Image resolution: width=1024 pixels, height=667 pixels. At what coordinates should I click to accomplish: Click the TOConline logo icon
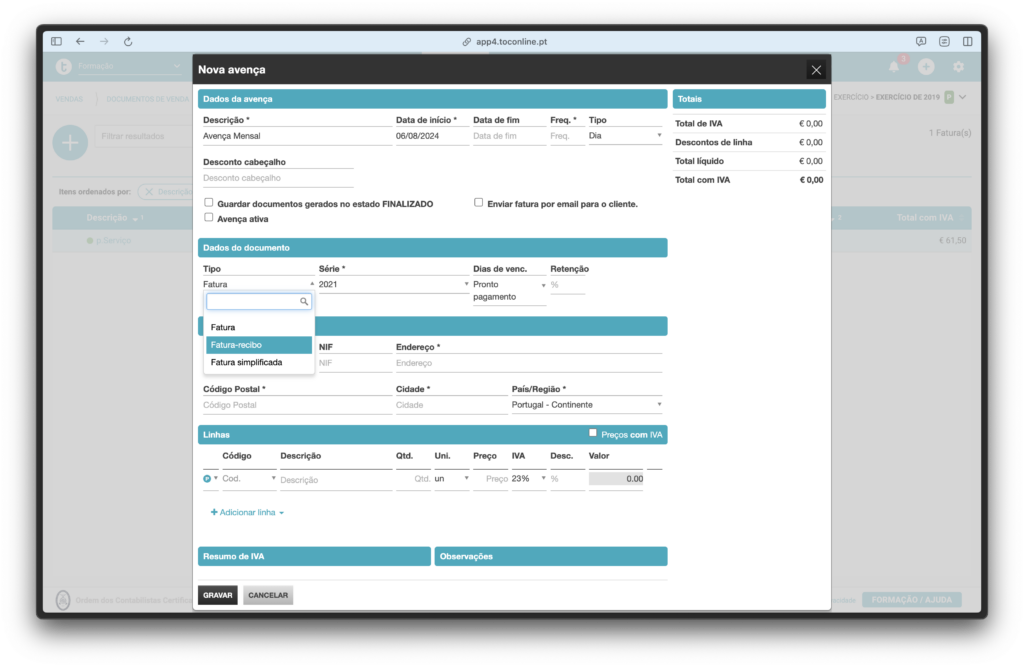click(x=63, y=66)
